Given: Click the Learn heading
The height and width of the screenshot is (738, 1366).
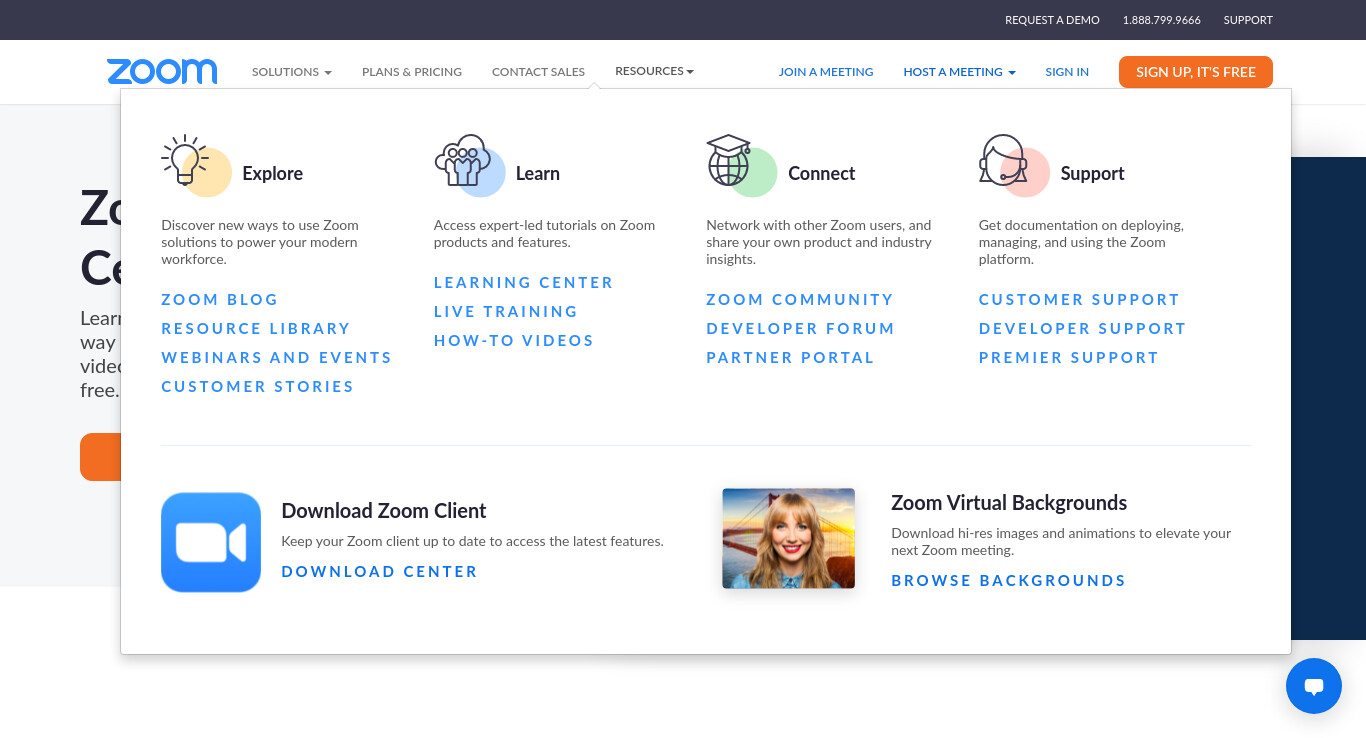Looking at the screenshot, I should (538, 173).
